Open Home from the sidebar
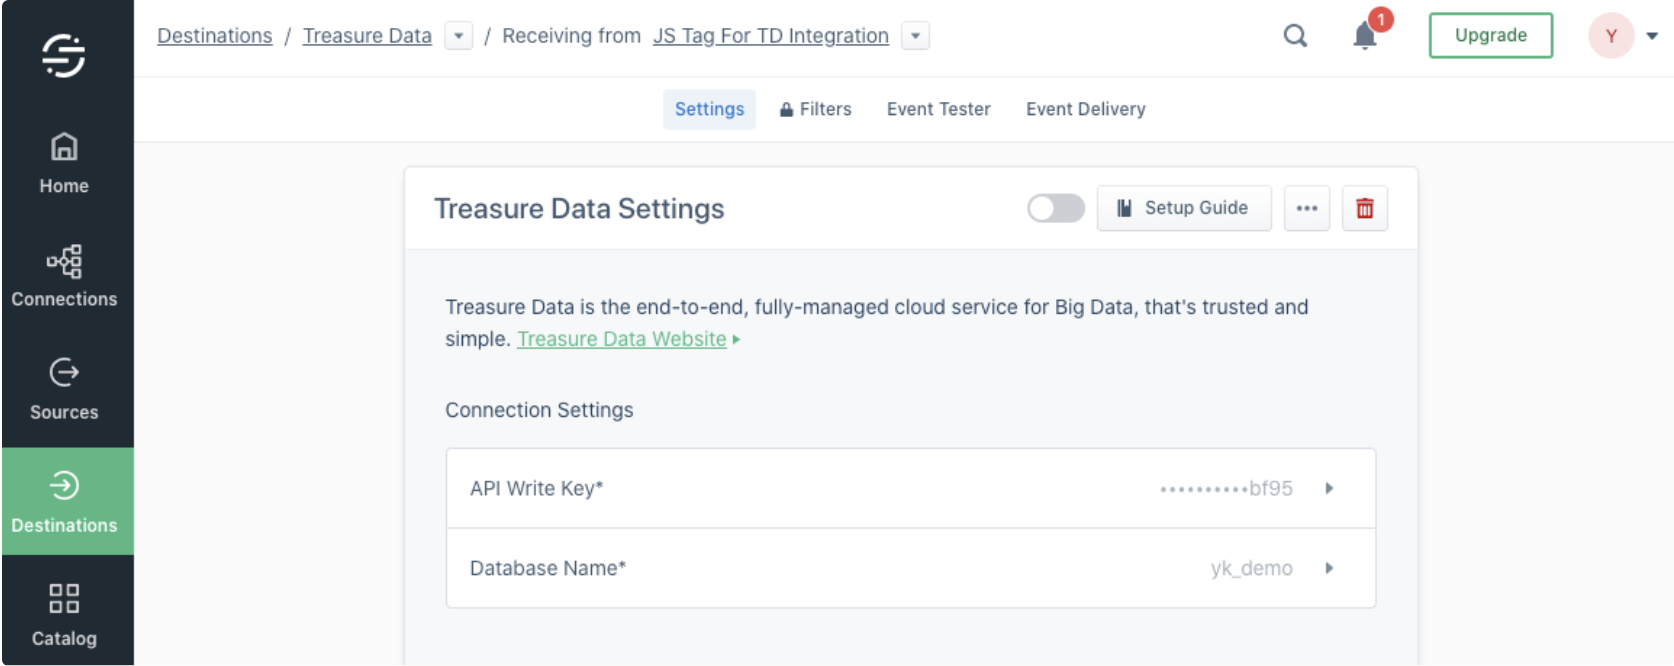The image size is (1674, 666). click(64, 164)
